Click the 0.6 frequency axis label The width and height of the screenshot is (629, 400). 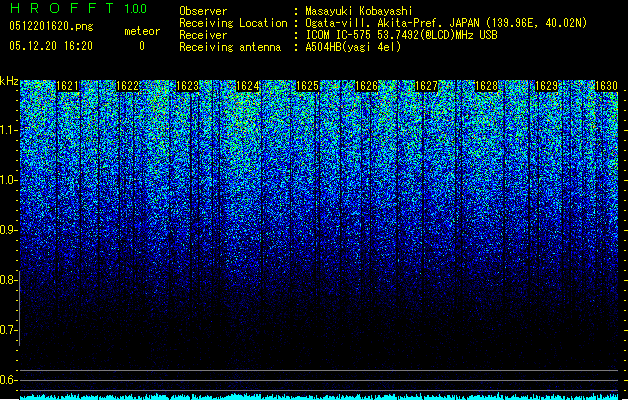tap(7, 380)
